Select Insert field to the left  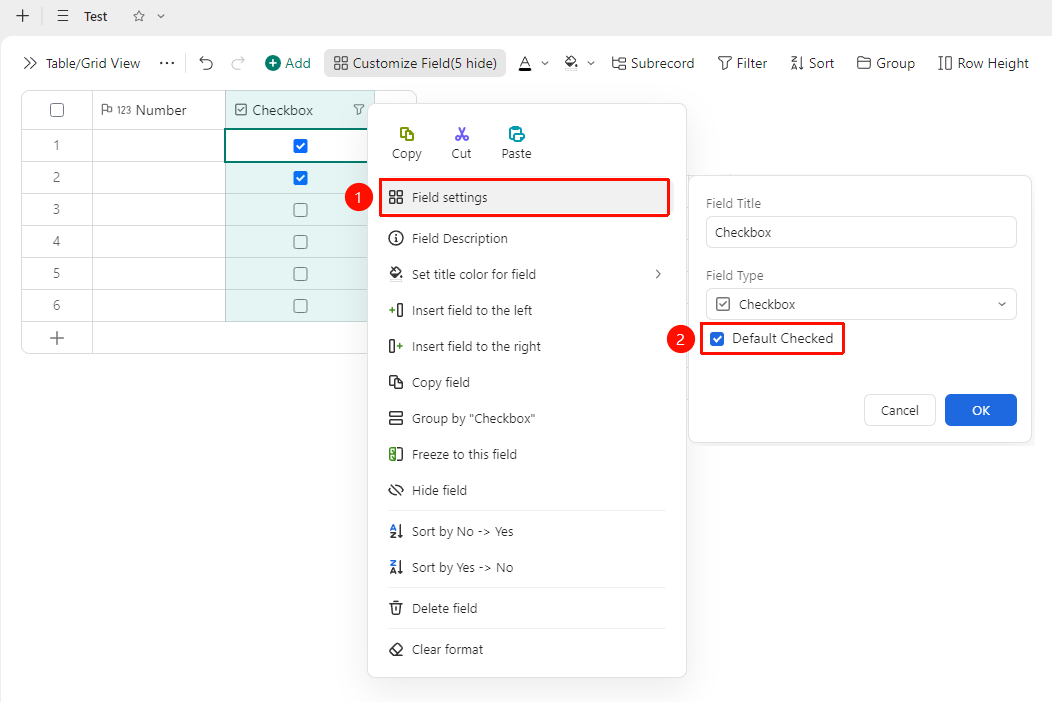[x=527, y=310]
